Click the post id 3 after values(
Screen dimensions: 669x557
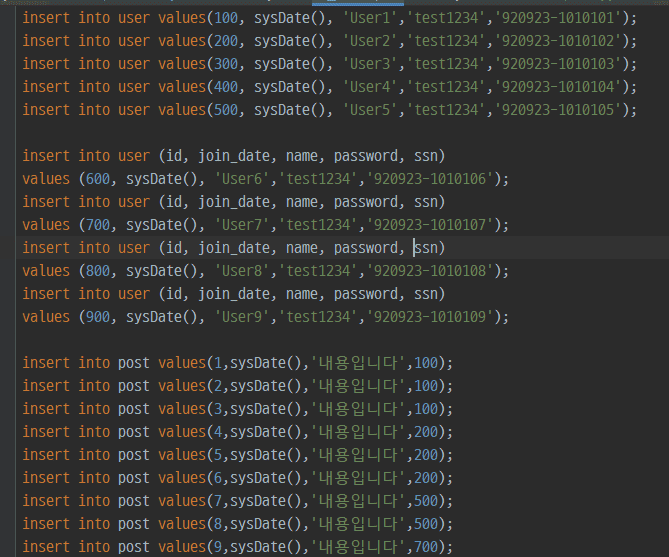[x=218, y=409]
